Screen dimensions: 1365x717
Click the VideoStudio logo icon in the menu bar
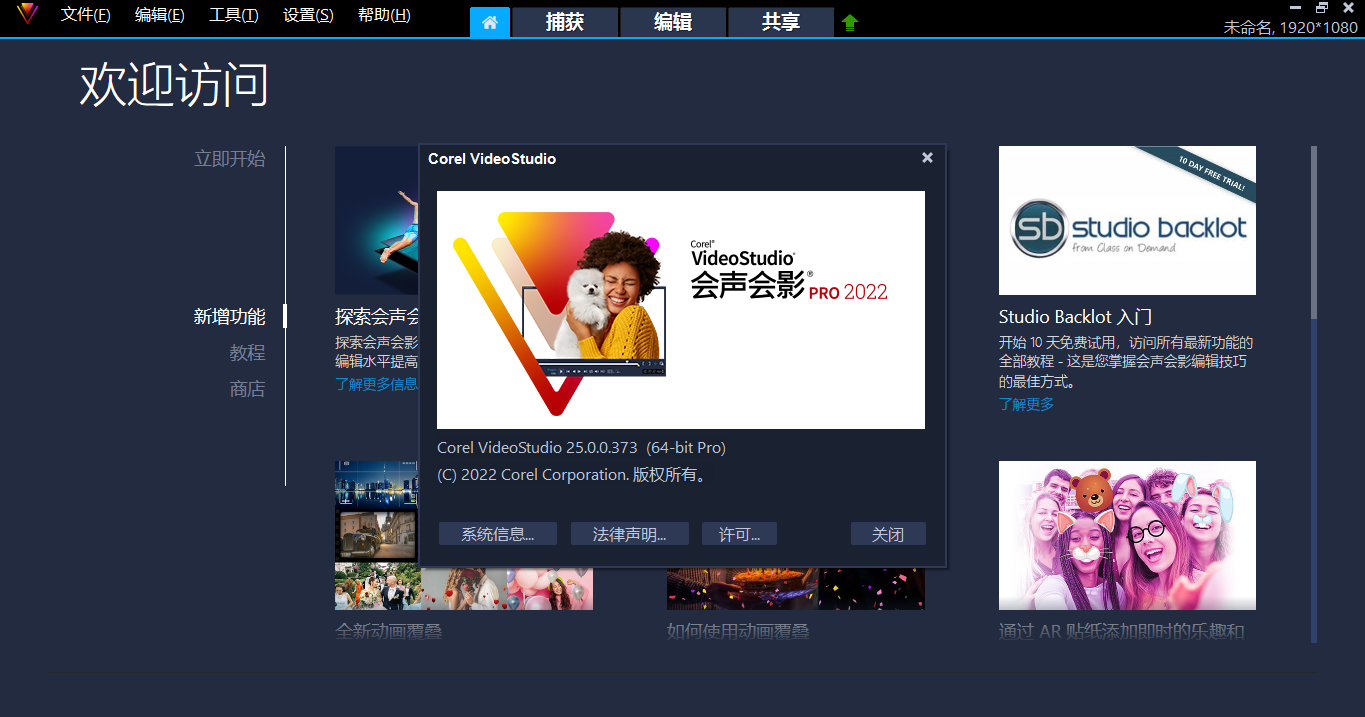(x=28, y=14)
